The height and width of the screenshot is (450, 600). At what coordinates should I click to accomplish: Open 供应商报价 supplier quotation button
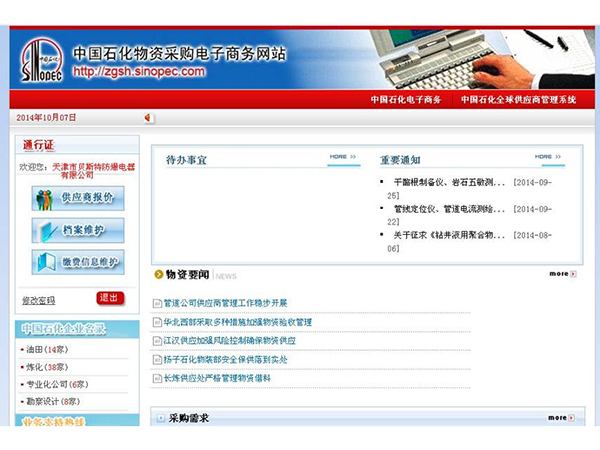click(78, 198)
